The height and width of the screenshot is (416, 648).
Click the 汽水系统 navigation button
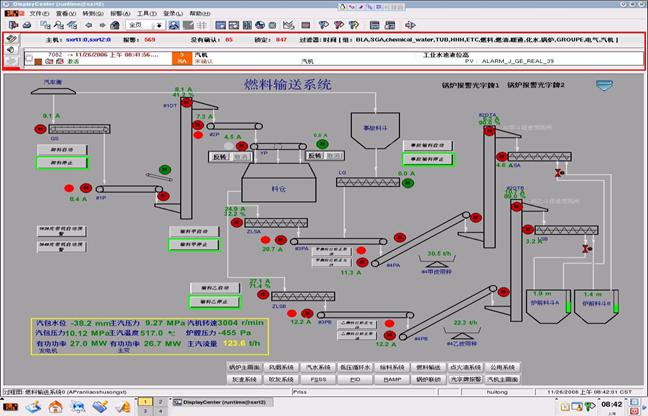point(318,367)
